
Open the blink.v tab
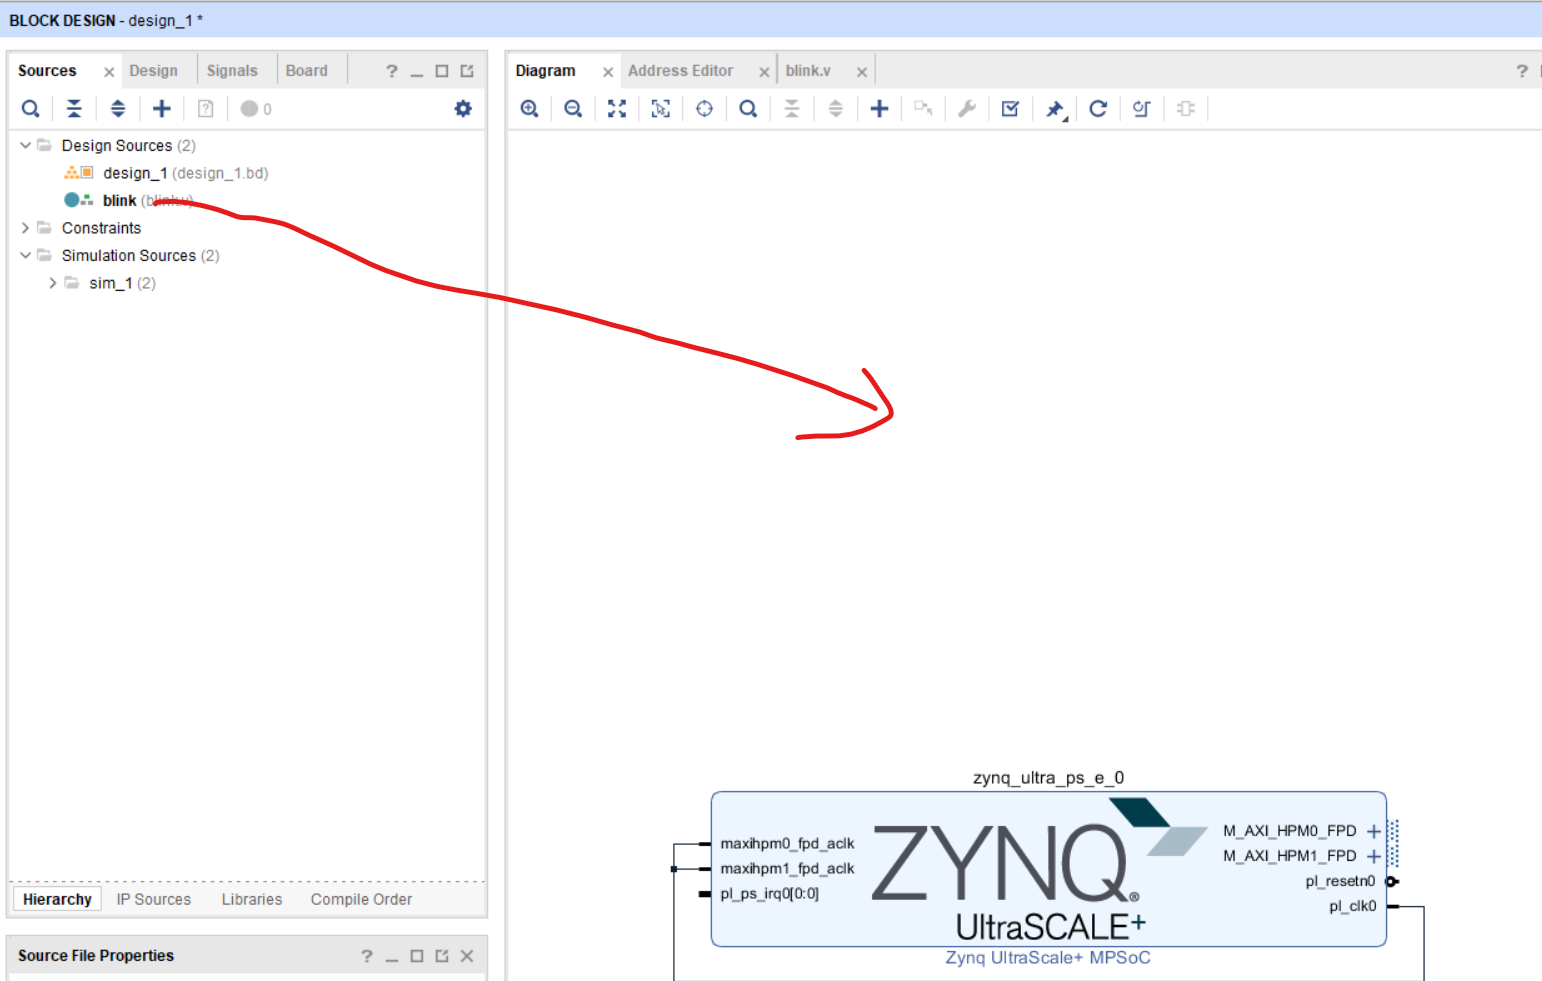pos(808,71)
